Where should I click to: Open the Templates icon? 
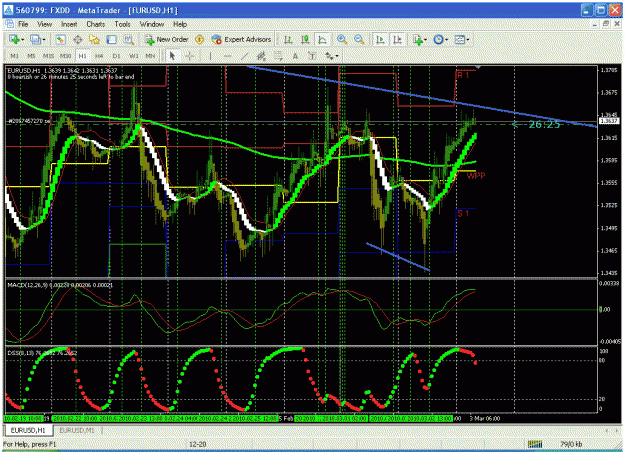(460, 39)
